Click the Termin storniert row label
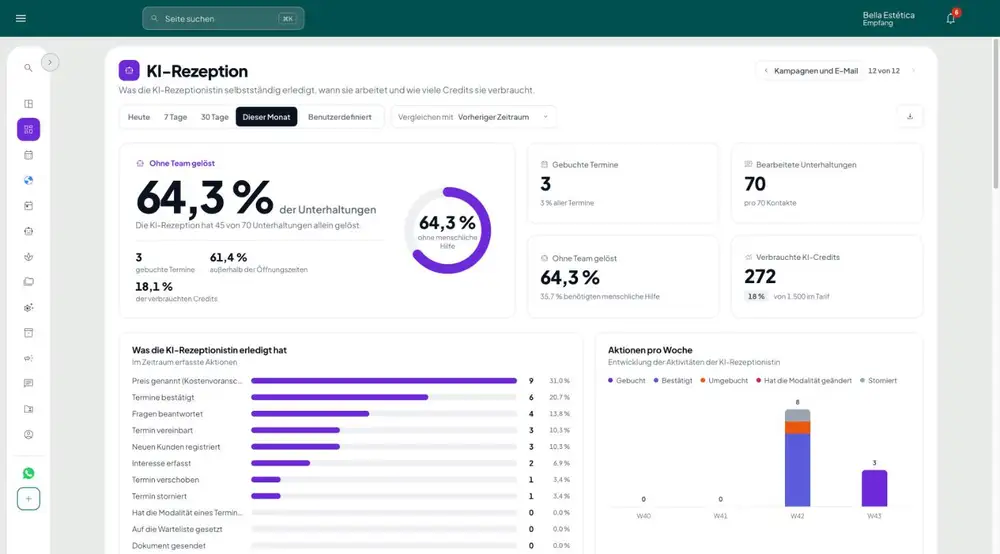 tap(159, 496)
